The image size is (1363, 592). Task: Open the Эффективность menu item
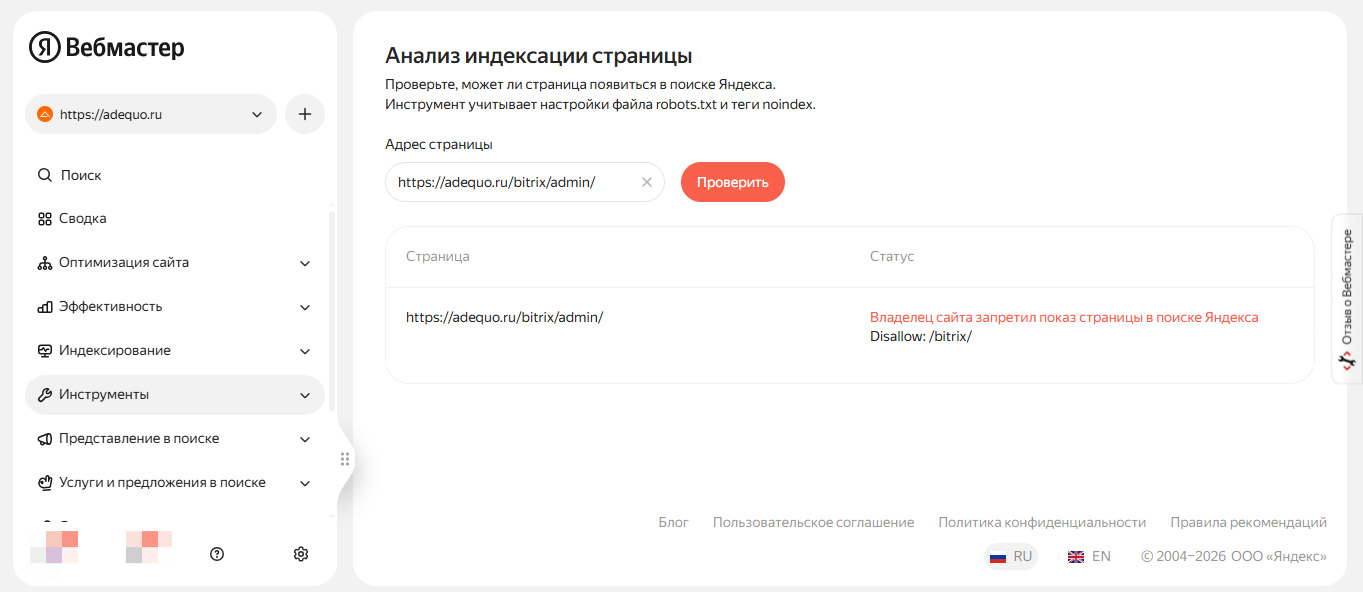175,307
